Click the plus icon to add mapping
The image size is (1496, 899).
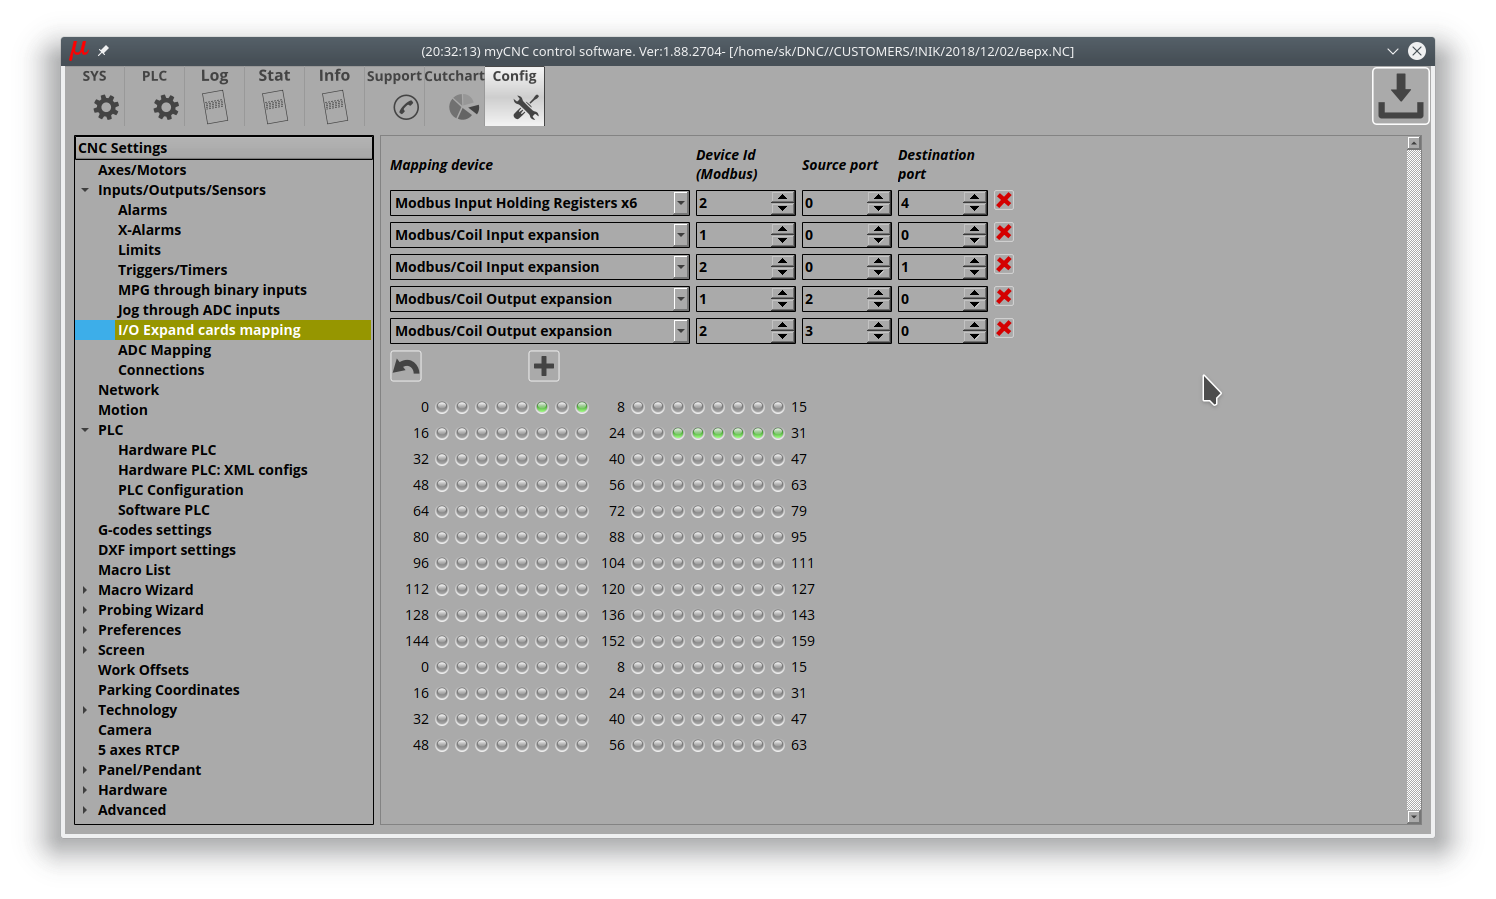(x=544, y=366)
